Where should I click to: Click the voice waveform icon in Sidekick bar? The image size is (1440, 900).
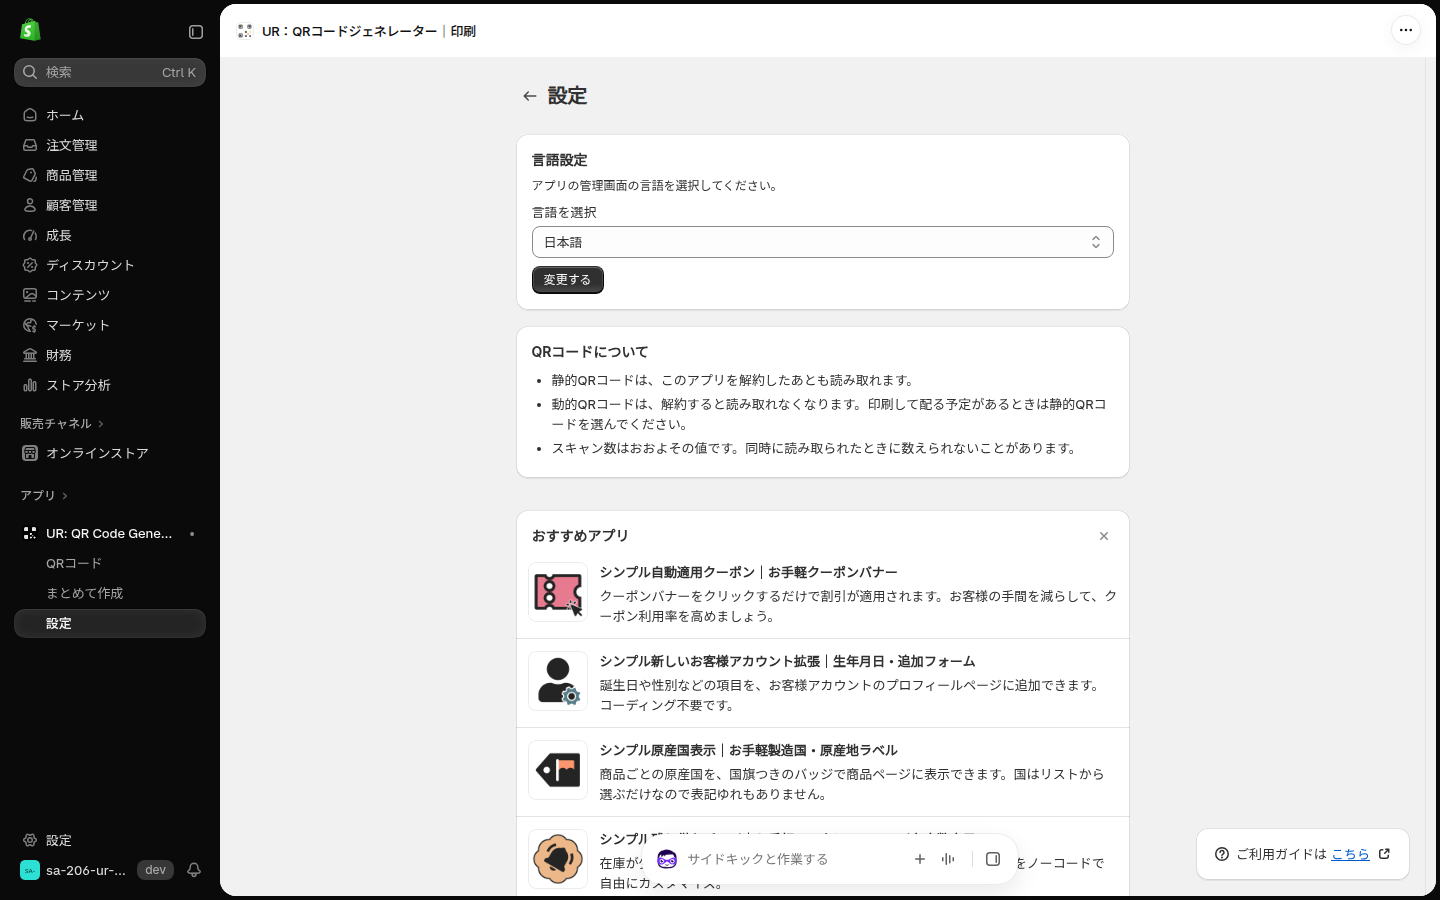pos(948,859)
